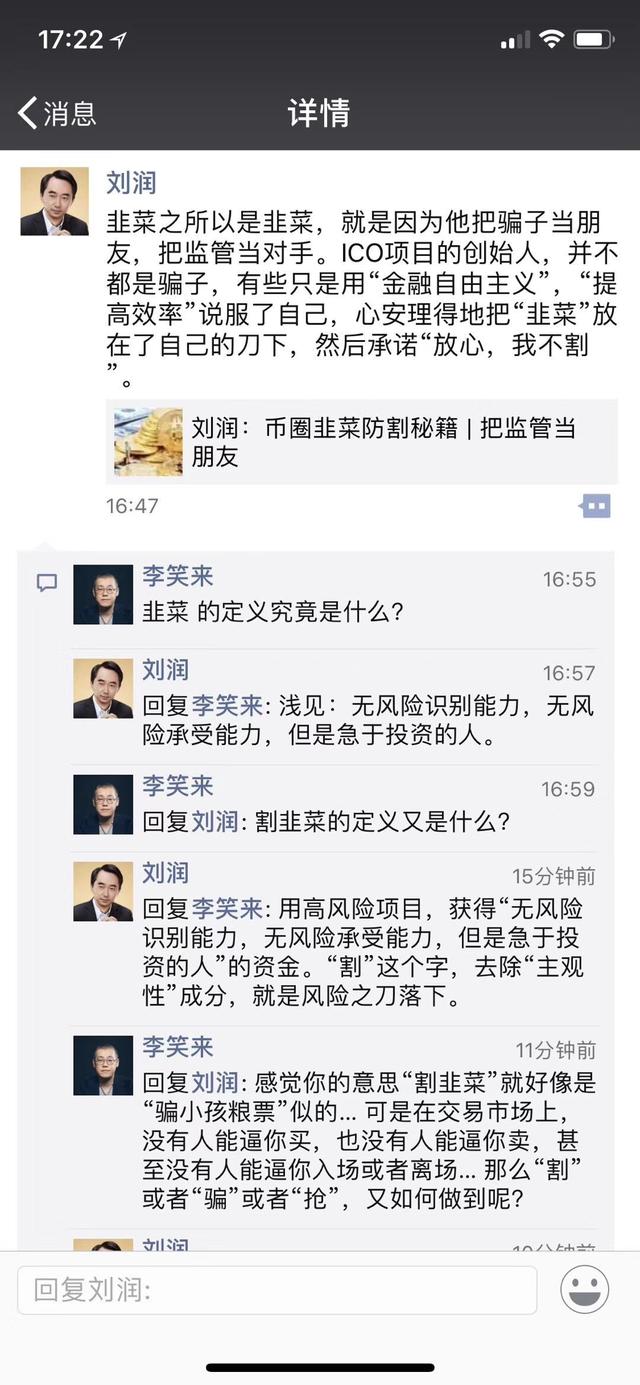Tap 李笑来's avatar in the 16:59 comment

(x=103, y=803)
